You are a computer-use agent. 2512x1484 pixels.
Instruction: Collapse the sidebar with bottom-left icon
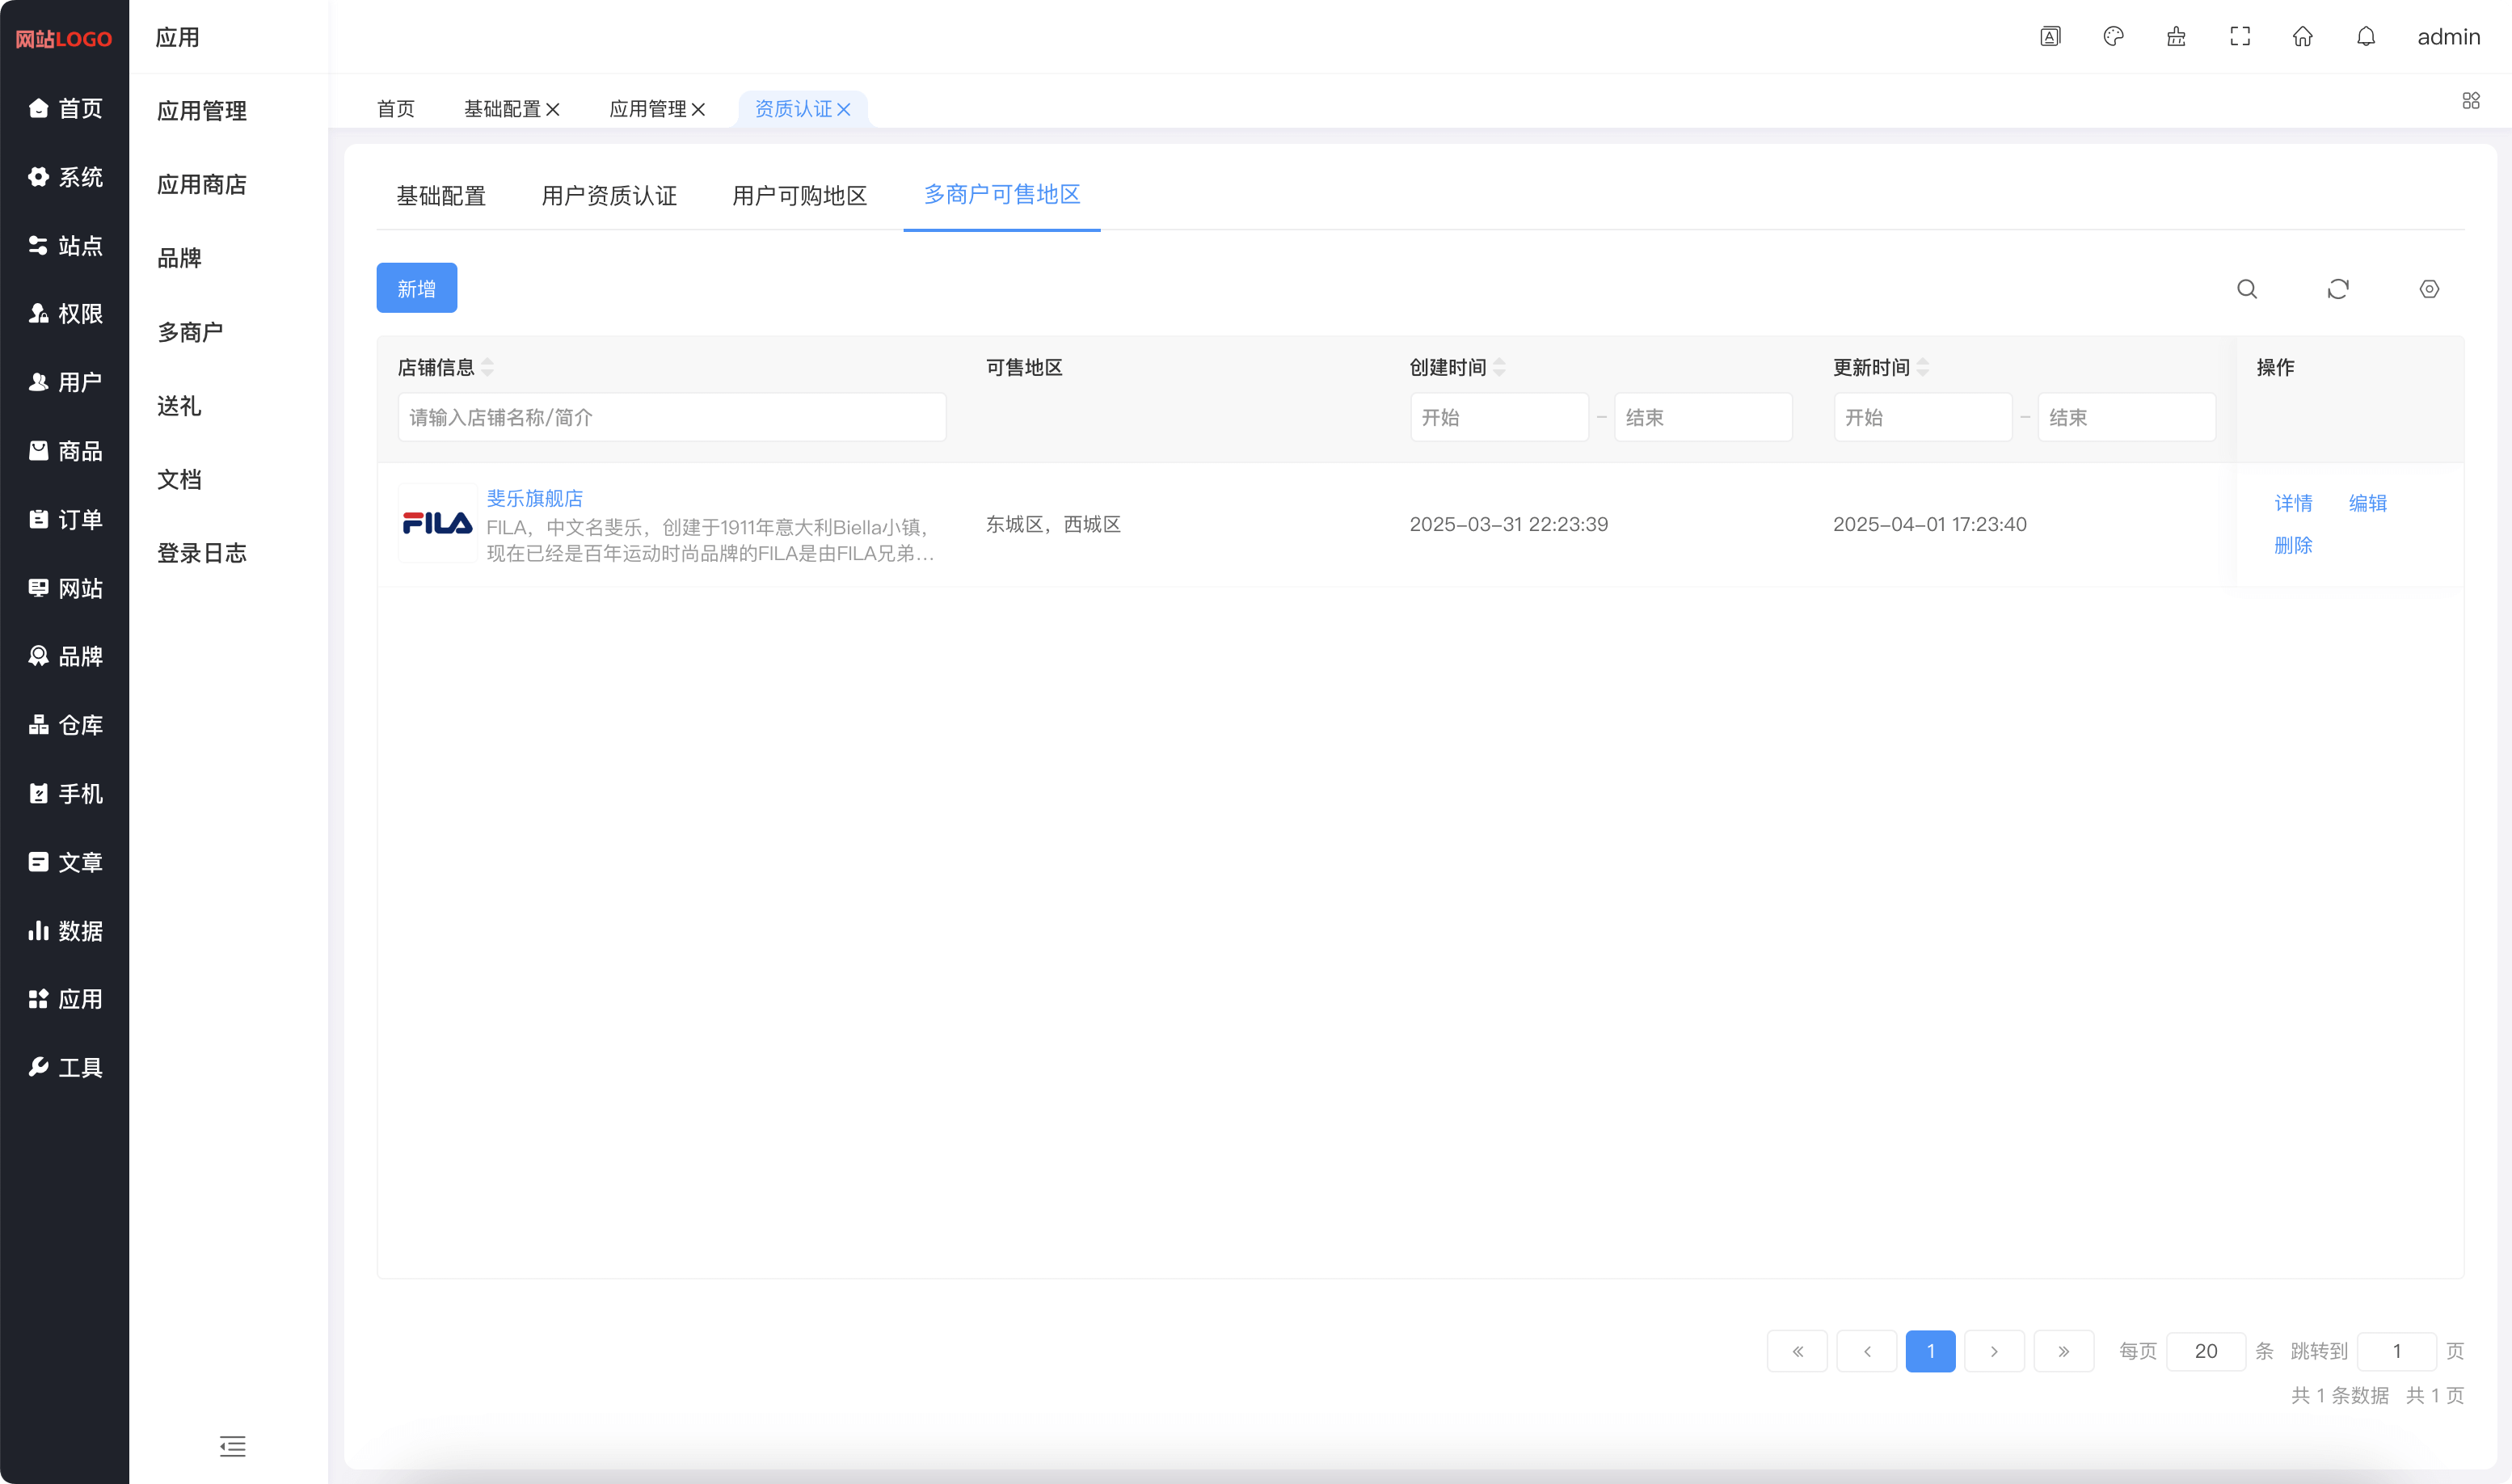click(232, 1447)
